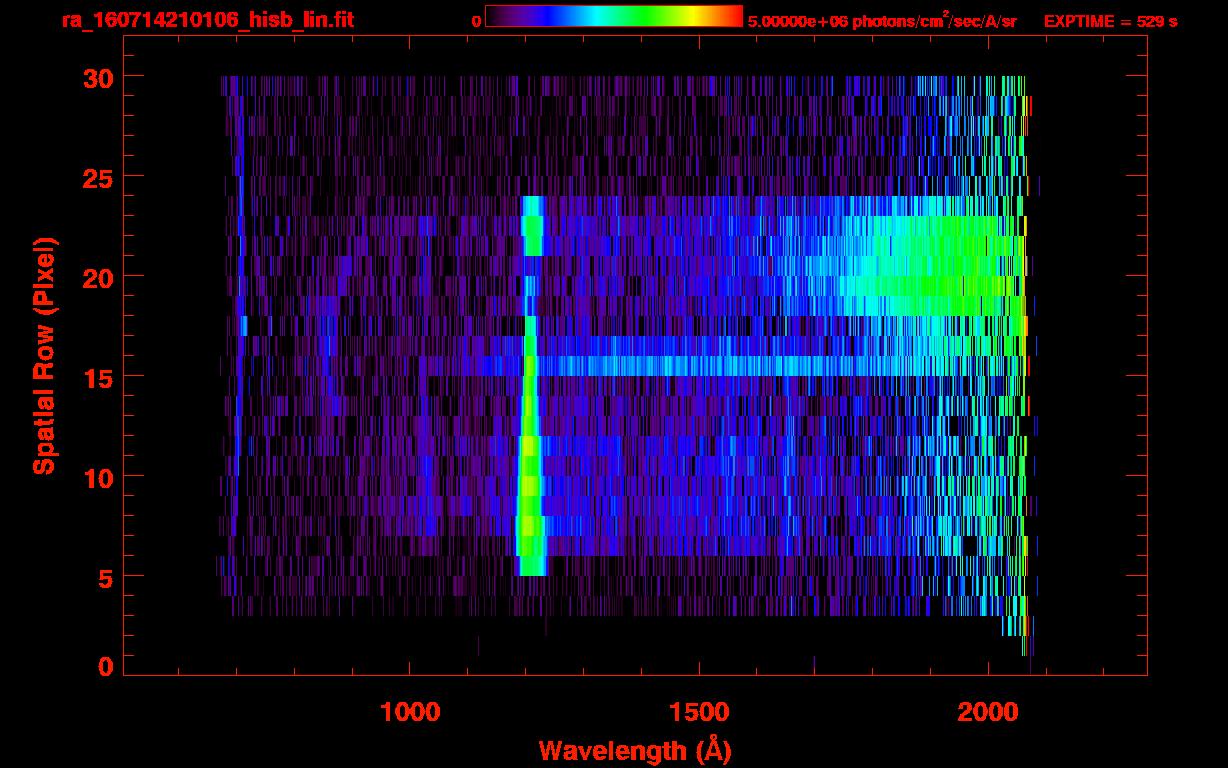This screenshot has width=1228, height=768.
Task: Click the 1500 wavelength axis tick label
Action: pos(699,712)
